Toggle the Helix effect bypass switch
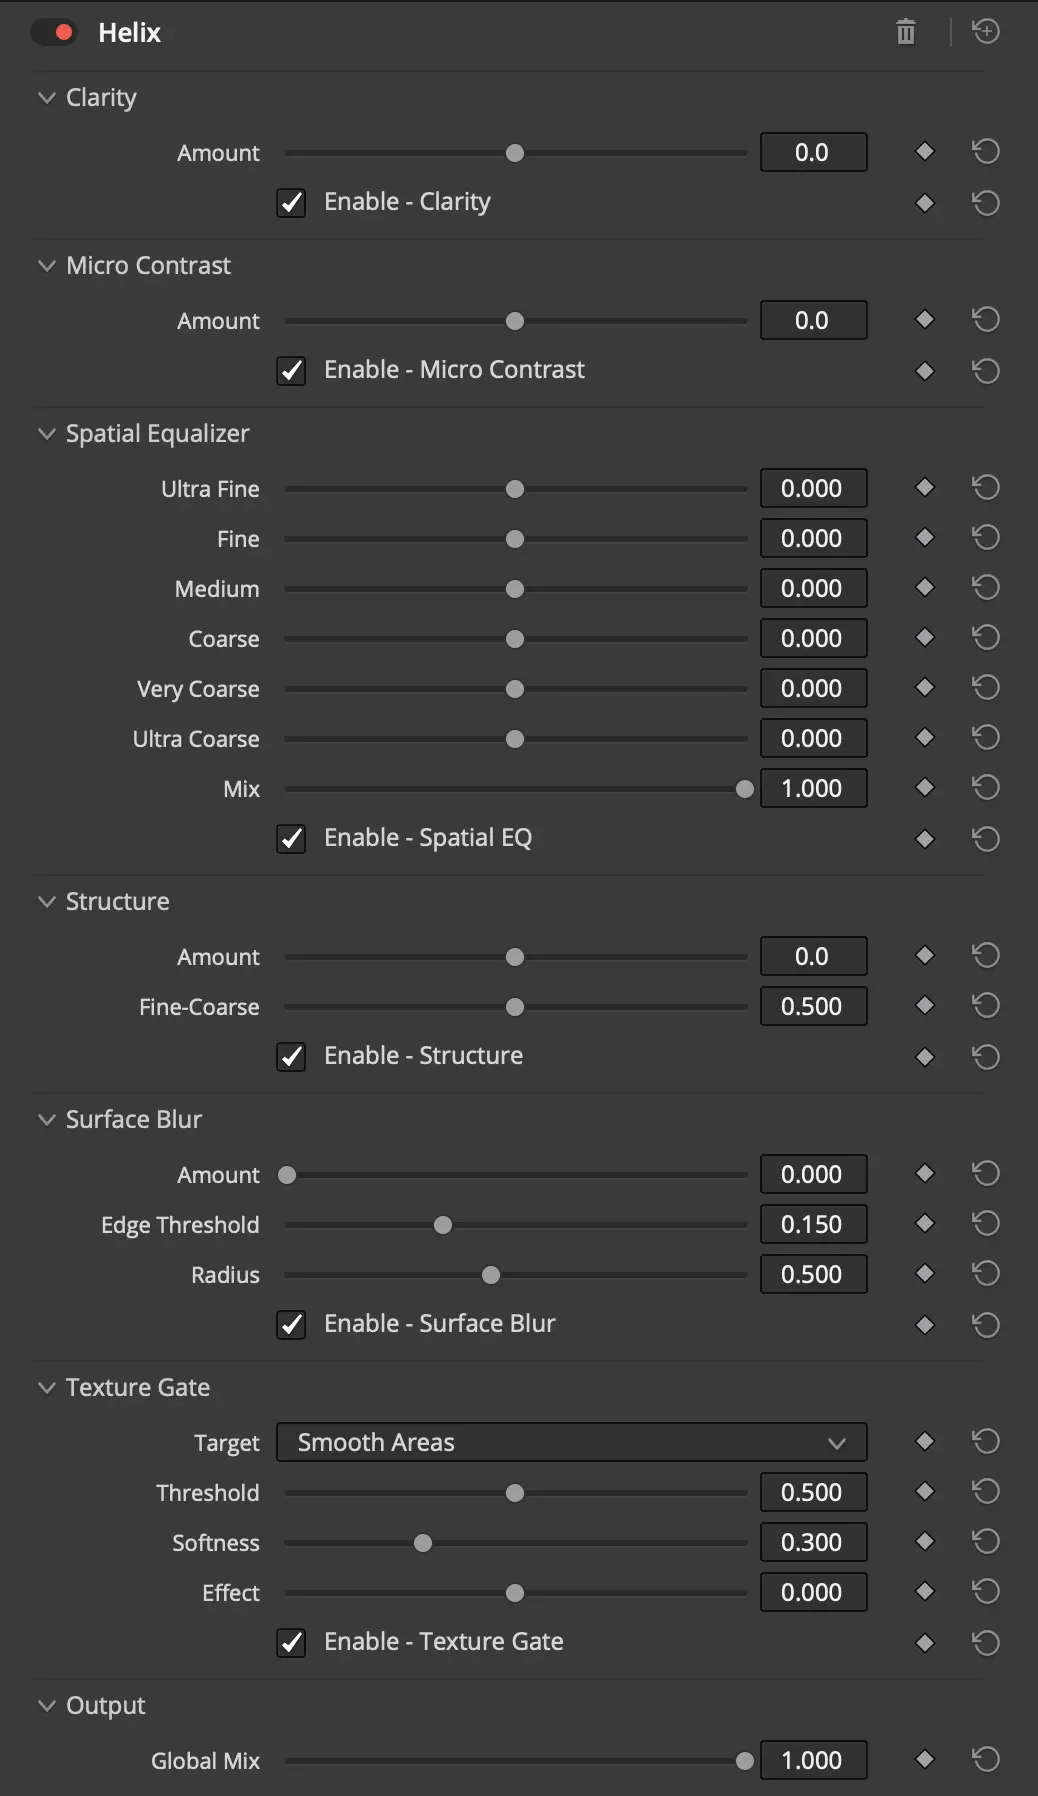 55,31
